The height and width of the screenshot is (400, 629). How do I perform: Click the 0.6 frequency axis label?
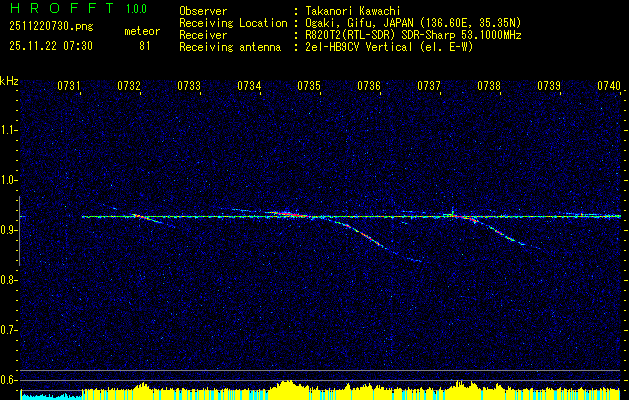point(9,379)
